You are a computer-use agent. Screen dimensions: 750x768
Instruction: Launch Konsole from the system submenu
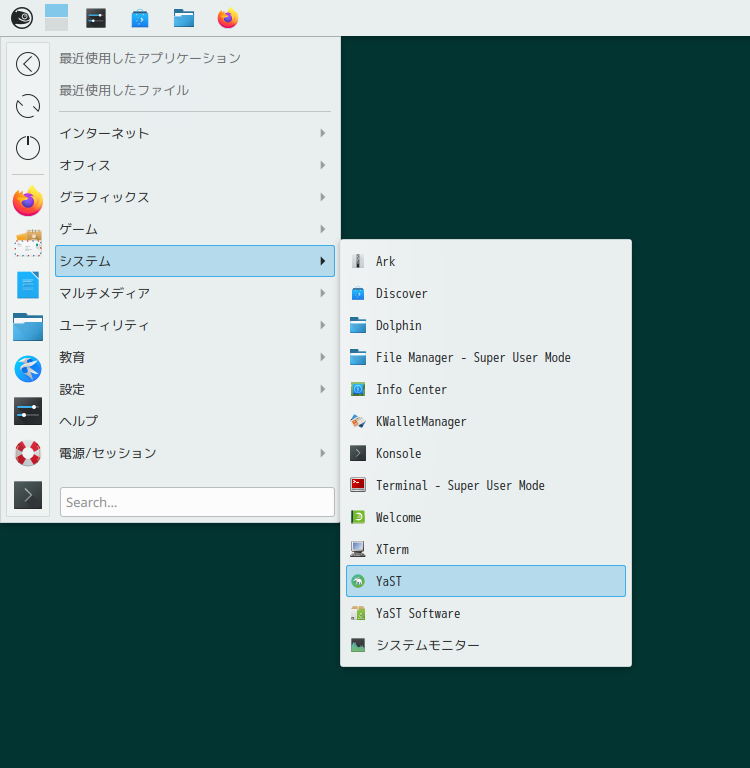[486, 453]
